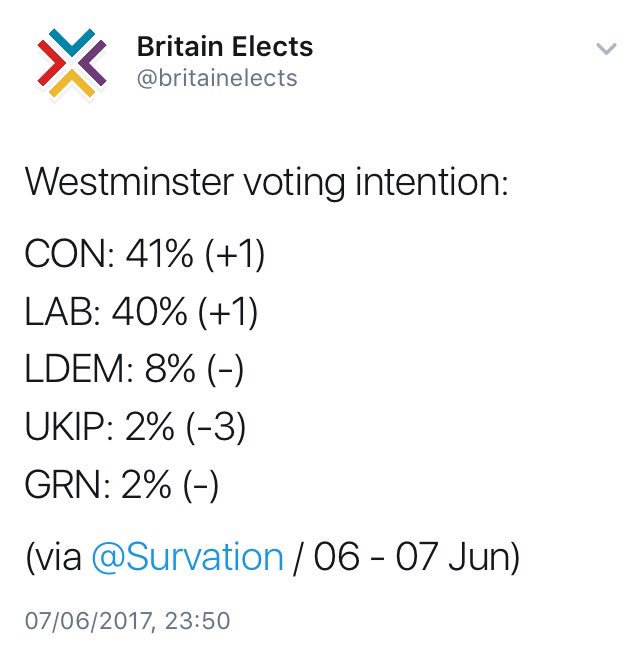This screenshot has width=640, height=653.
Task: Click the (-3) change beside UKIP
Action: pyautogui.click(x=214, y=429)
